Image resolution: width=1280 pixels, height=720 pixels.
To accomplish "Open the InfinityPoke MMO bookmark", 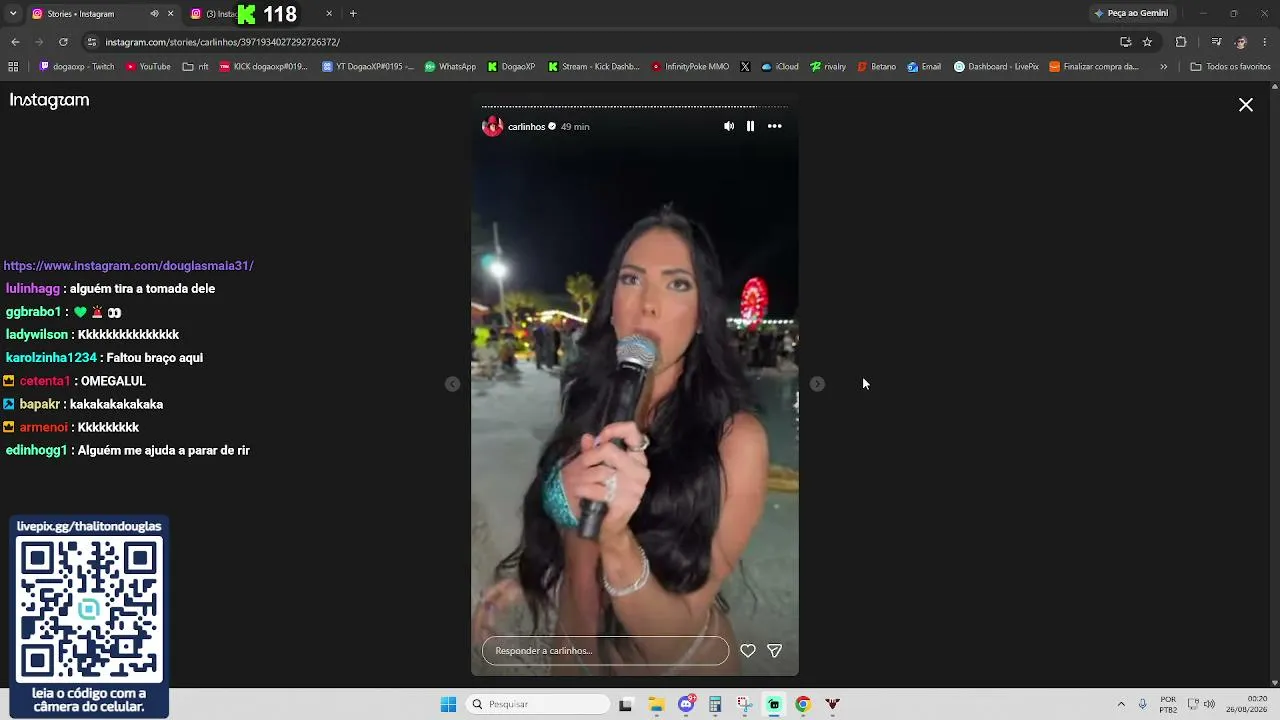I will (x=690, y=67).
